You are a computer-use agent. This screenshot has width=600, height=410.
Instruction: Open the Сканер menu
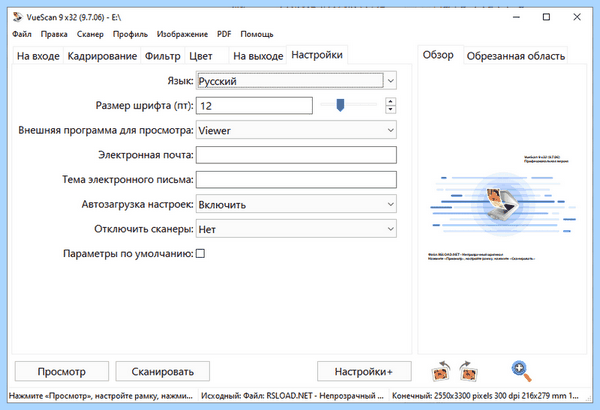click(90, 34)
